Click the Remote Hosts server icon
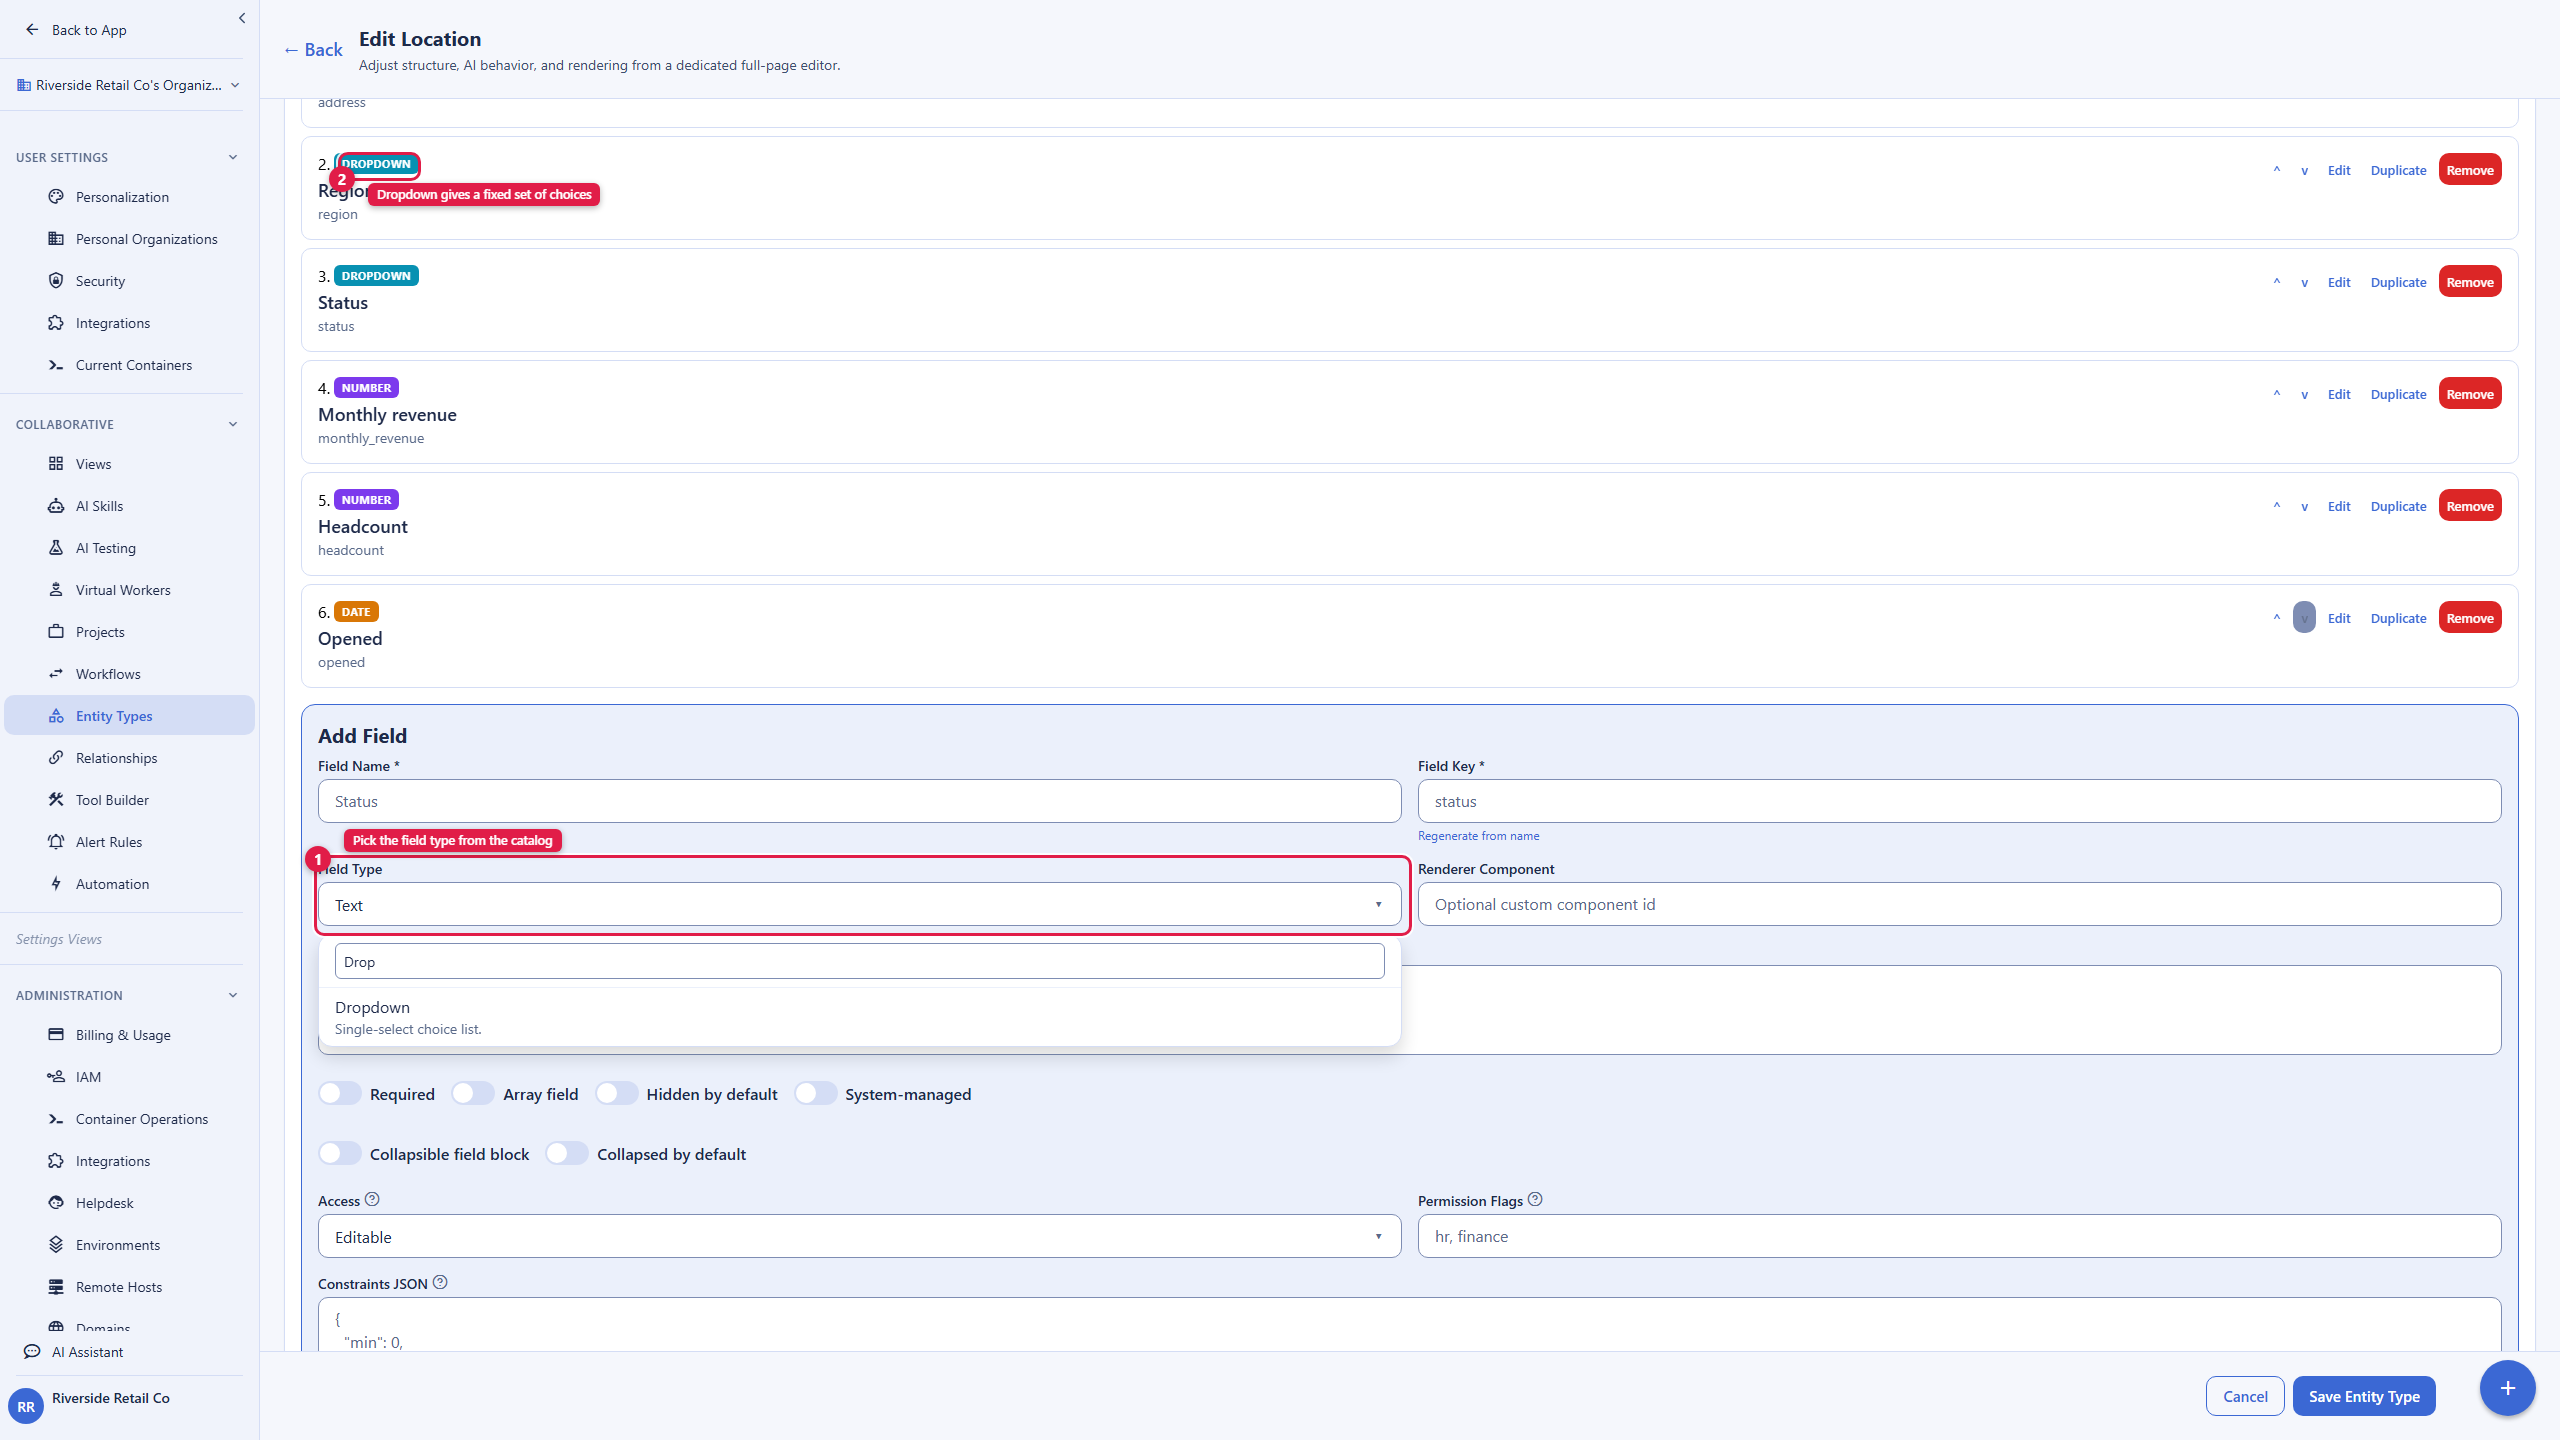 (56, 1287)
